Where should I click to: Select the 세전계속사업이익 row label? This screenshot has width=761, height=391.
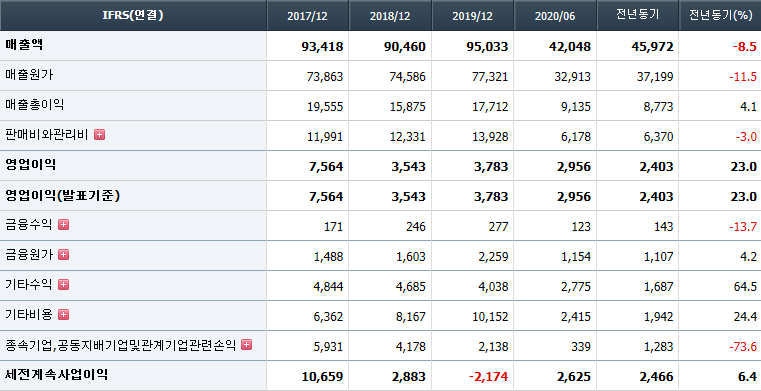tap(57, 375)
